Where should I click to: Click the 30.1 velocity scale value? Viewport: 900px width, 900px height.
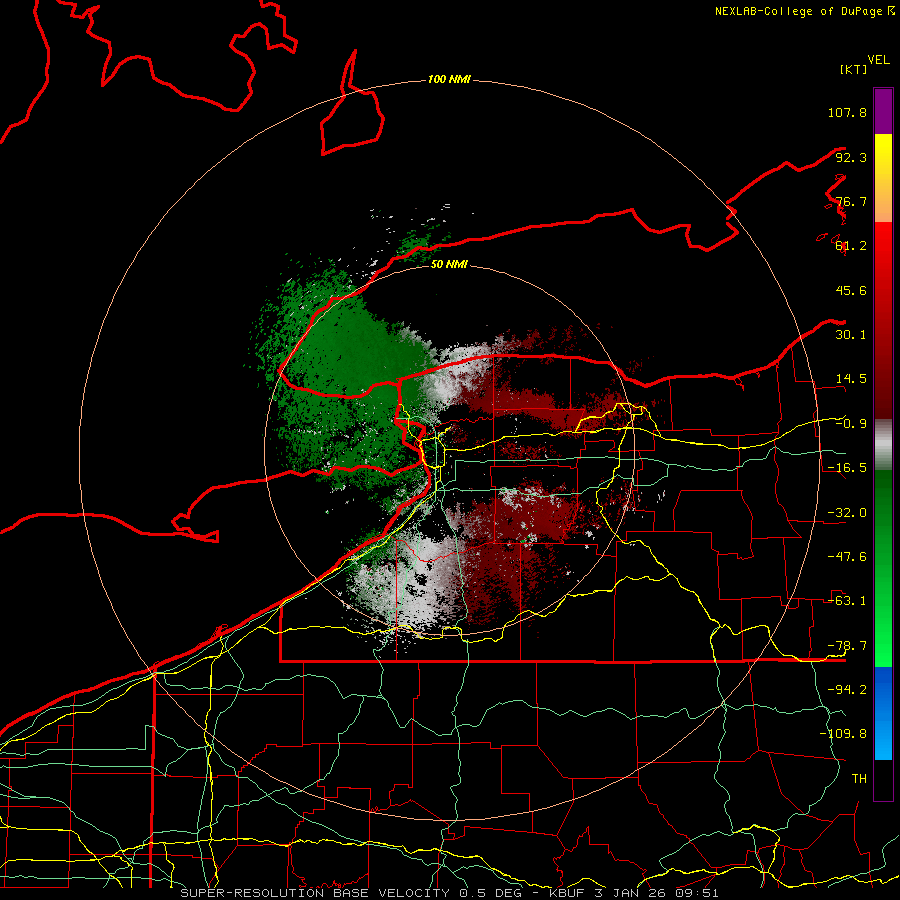click(851, 335)
